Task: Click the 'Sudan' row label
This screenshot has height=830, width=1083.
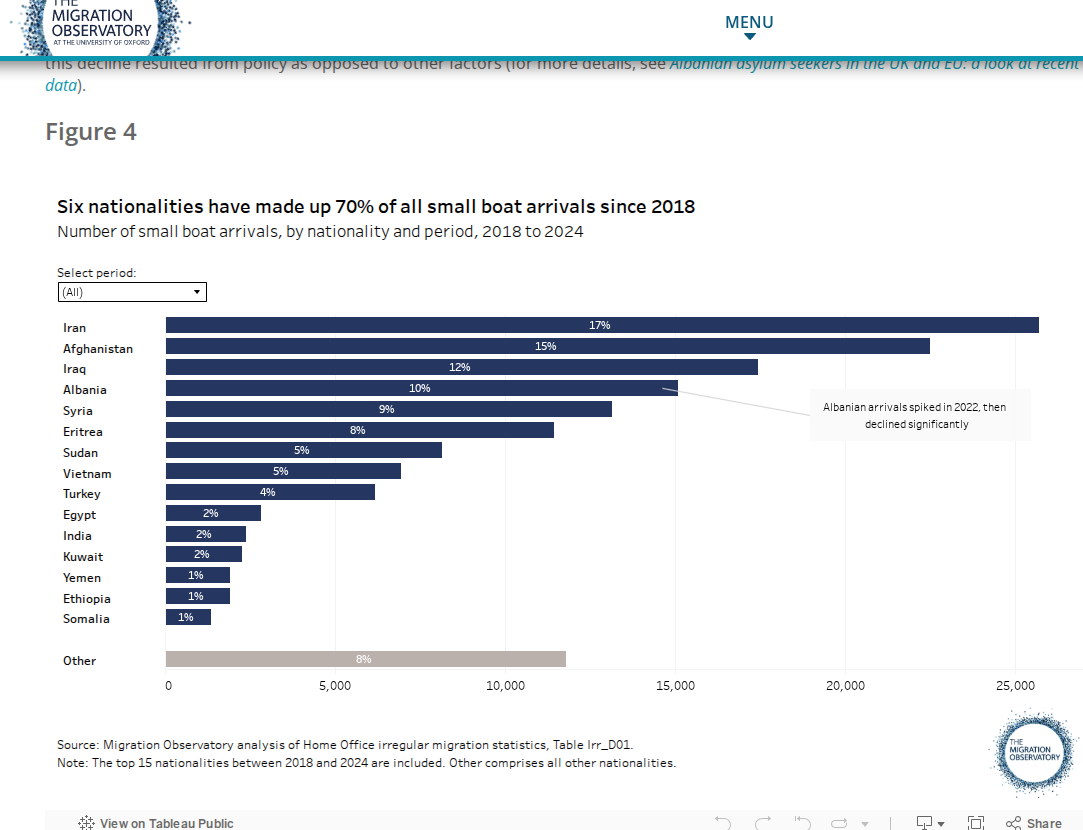Action: coord(81,453)
